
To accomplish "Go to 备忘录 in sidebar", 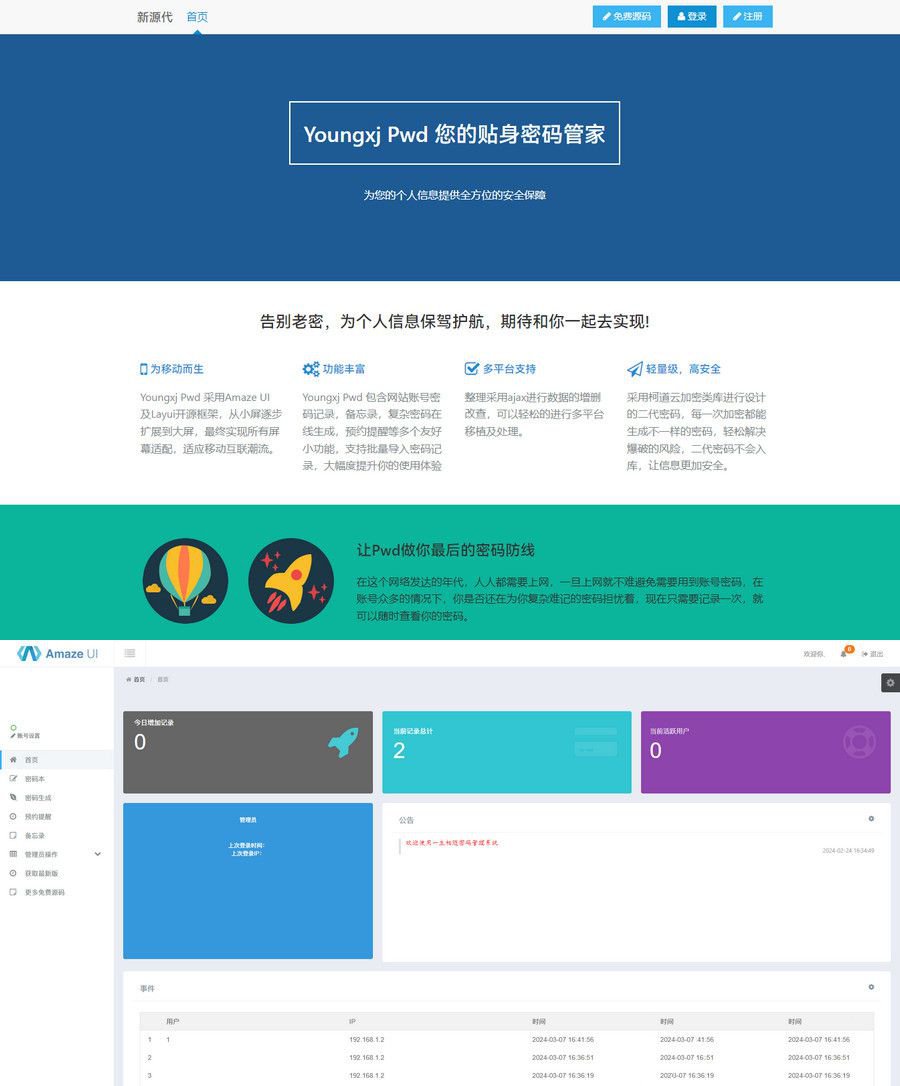I will (35, 835).
